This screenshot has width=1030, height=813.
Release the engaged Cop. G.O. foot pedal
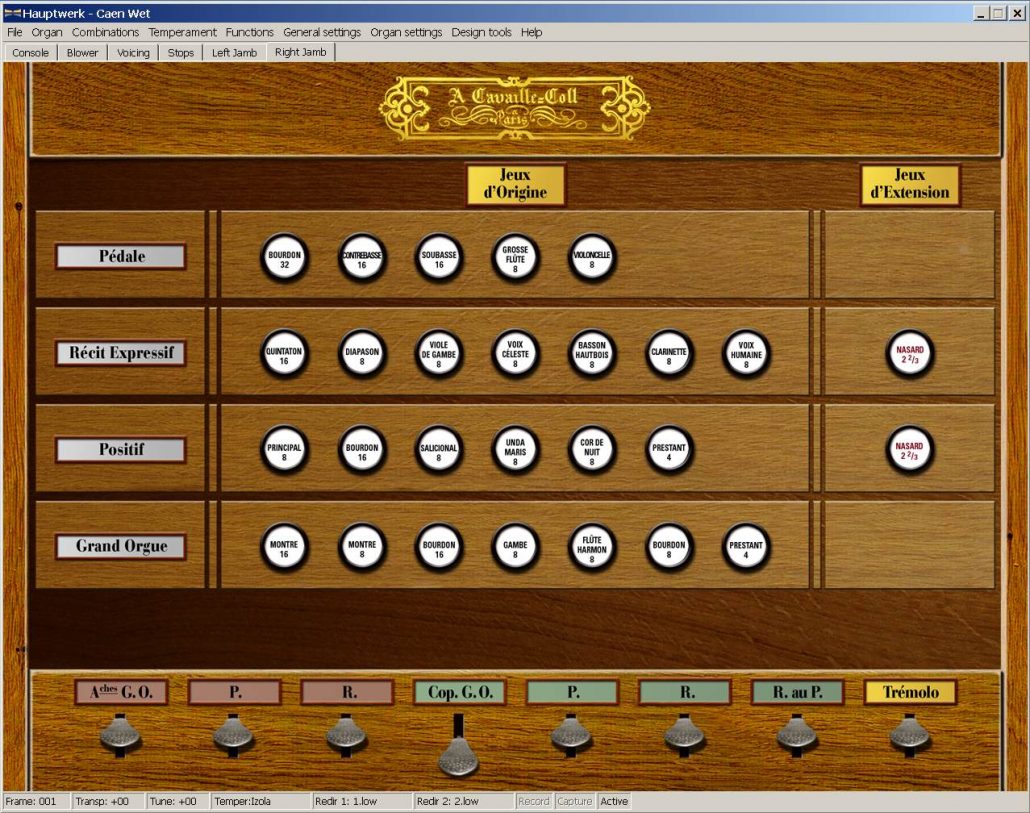[x=459, y=755]
